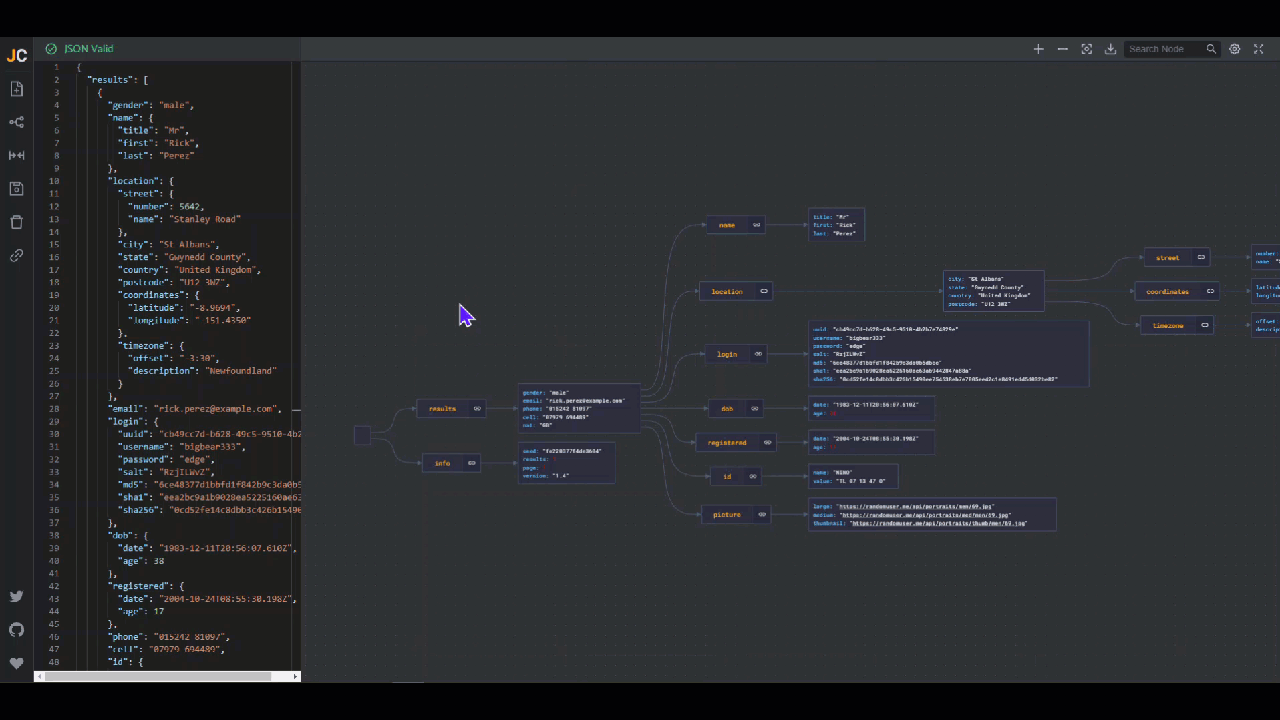Download the graph as image

(x=1110, y=49)
